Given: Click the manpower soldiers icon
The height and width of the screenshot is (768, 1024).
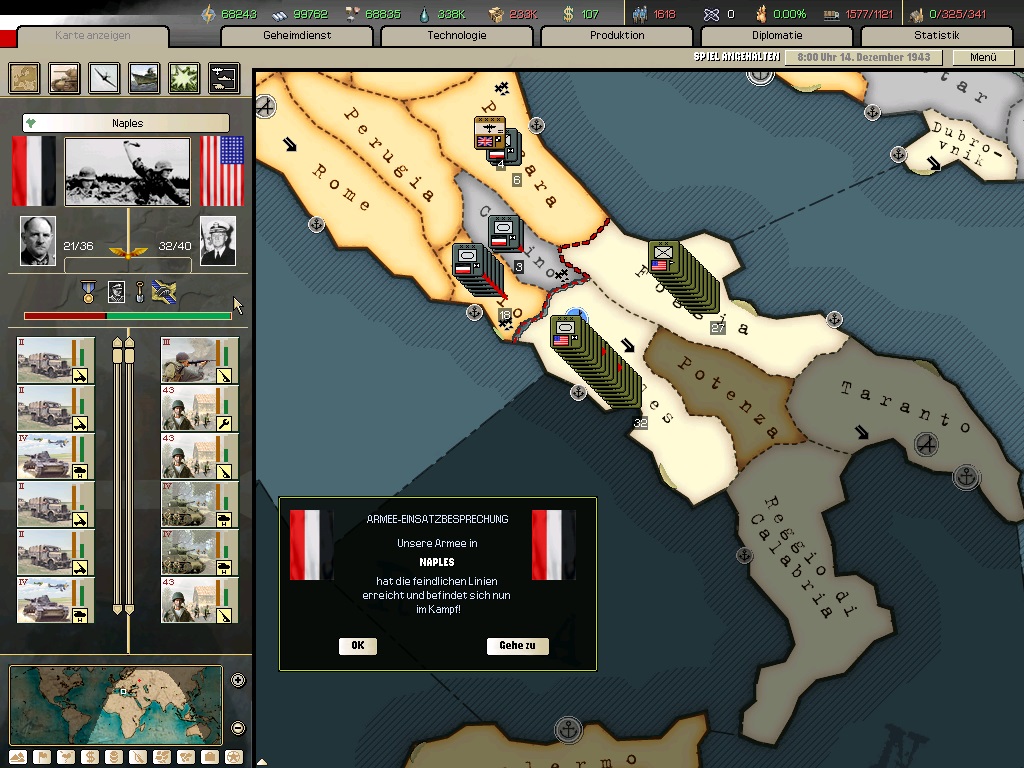Looking at the screenshot, I should [x=640, y=14].
